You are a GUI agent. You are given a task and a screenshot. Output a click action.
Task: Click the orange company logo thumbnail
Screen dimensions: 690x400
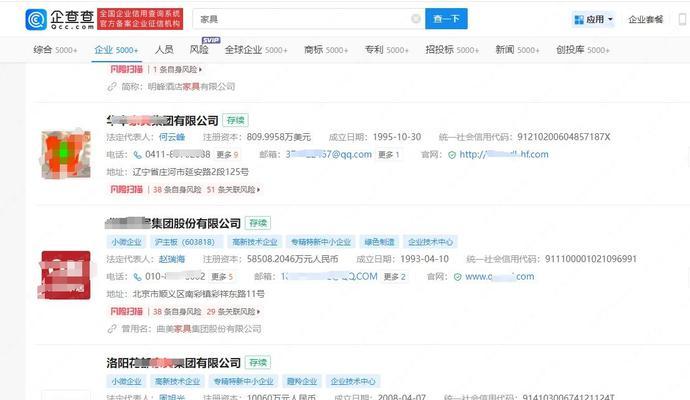pyautogui.click(x=66, y=154)
